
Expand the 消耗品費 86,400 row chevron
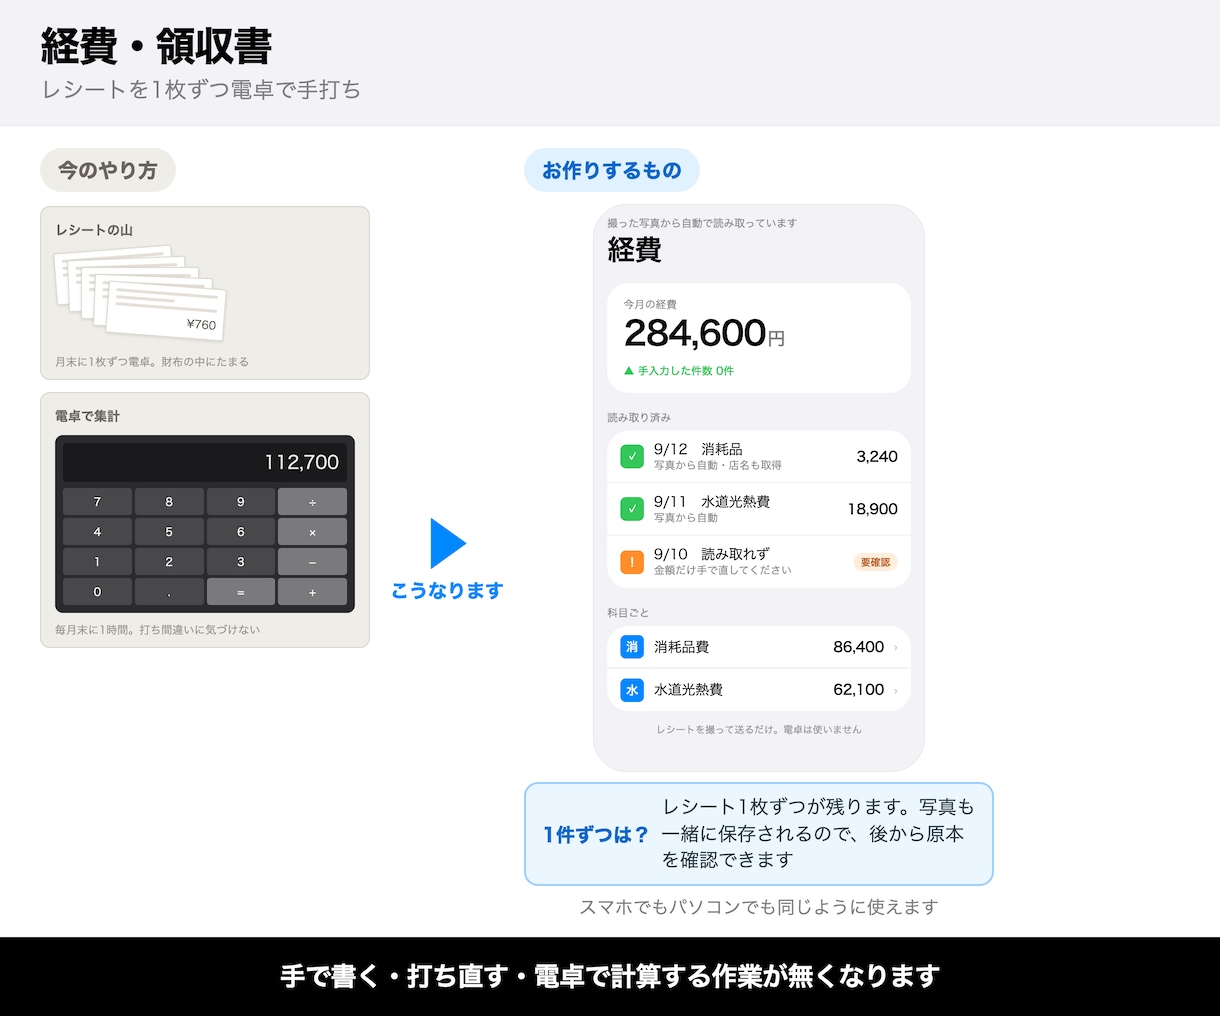coord(895,648)
